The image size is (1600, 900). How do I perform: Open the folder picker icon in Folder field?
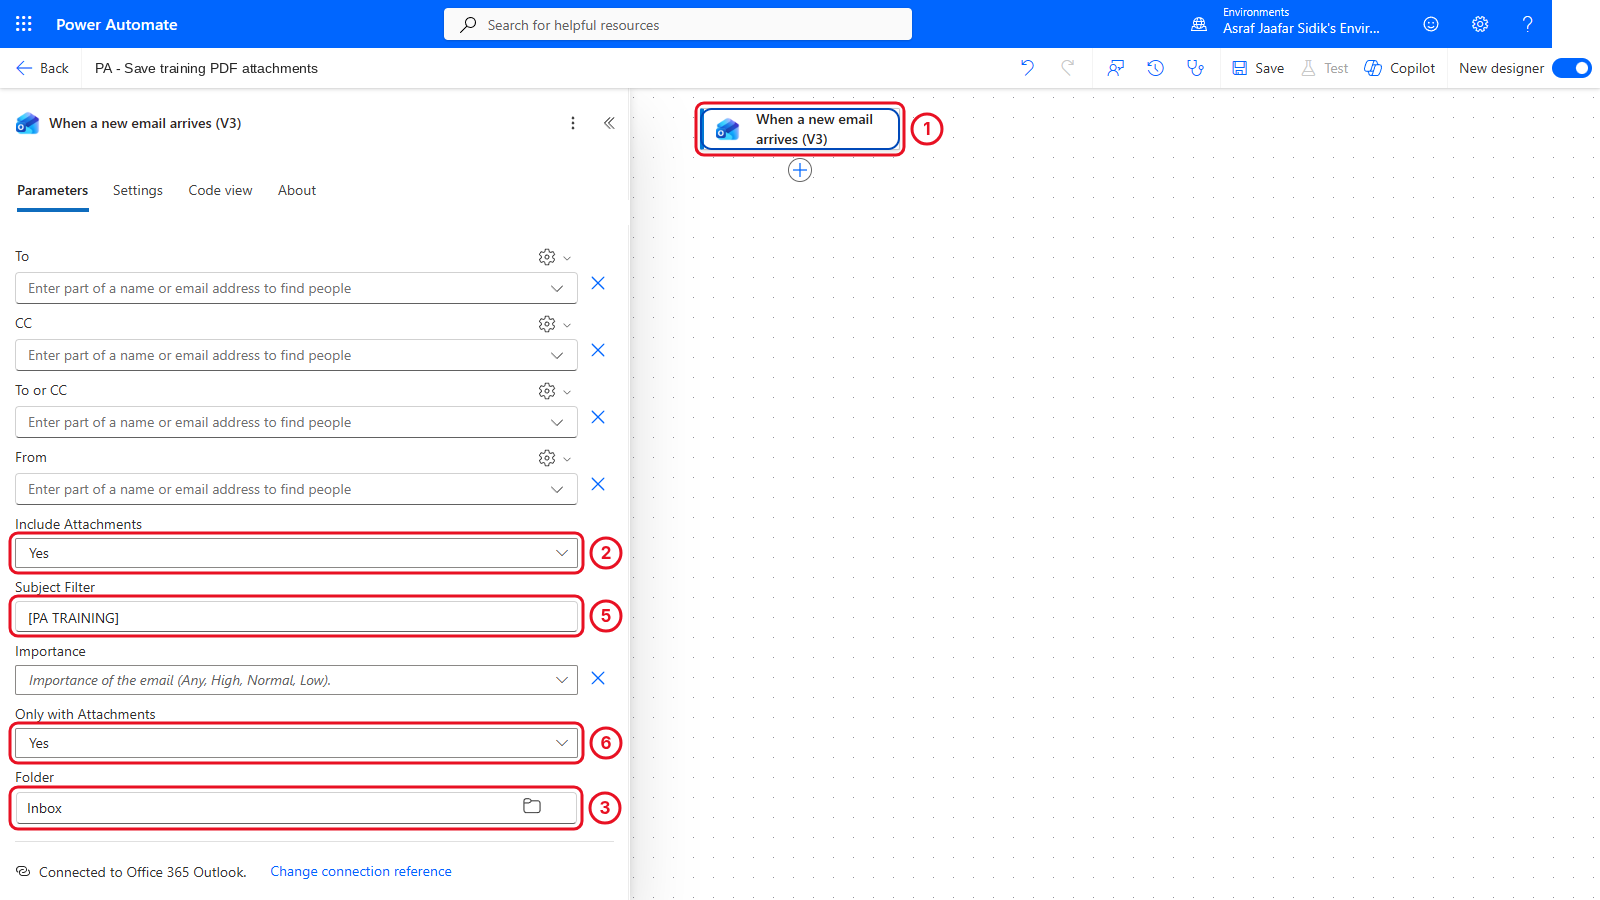tap(532, 806)
